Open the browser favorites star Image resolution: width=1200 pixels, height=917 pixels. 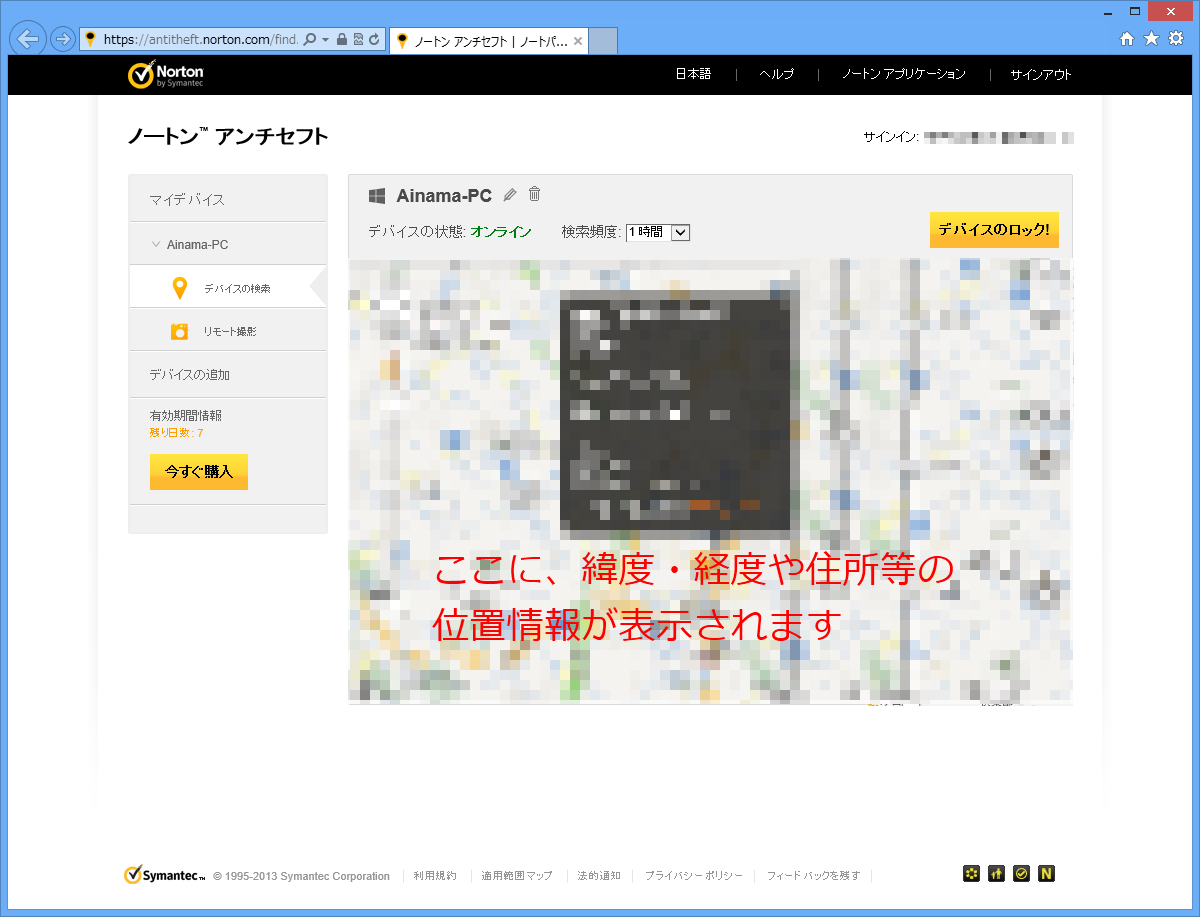tap(1151, 39)
